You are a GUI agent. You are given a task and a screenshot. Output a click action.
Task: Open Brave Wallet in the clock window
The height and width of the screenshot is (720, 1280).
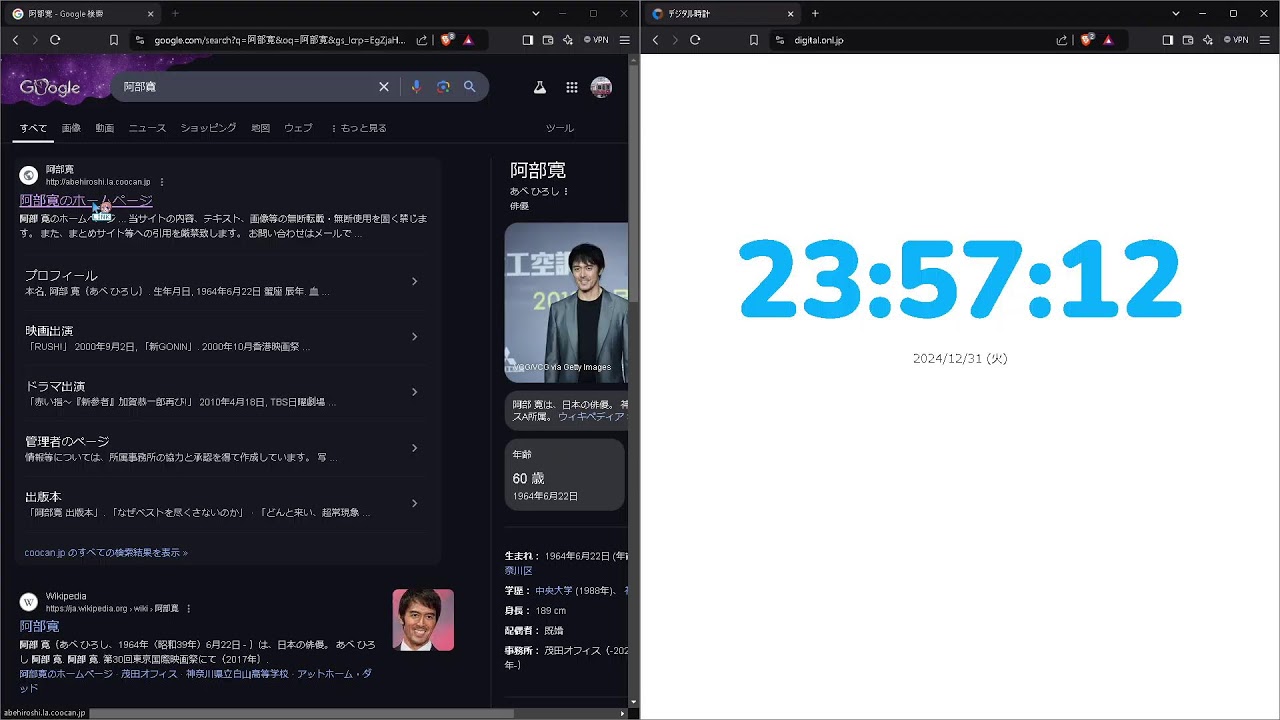pos(1188,40)
